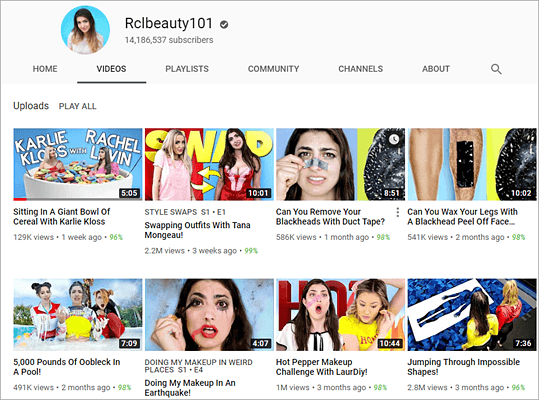Go to the COMMUNITY tab

click(x=274, y=69)
